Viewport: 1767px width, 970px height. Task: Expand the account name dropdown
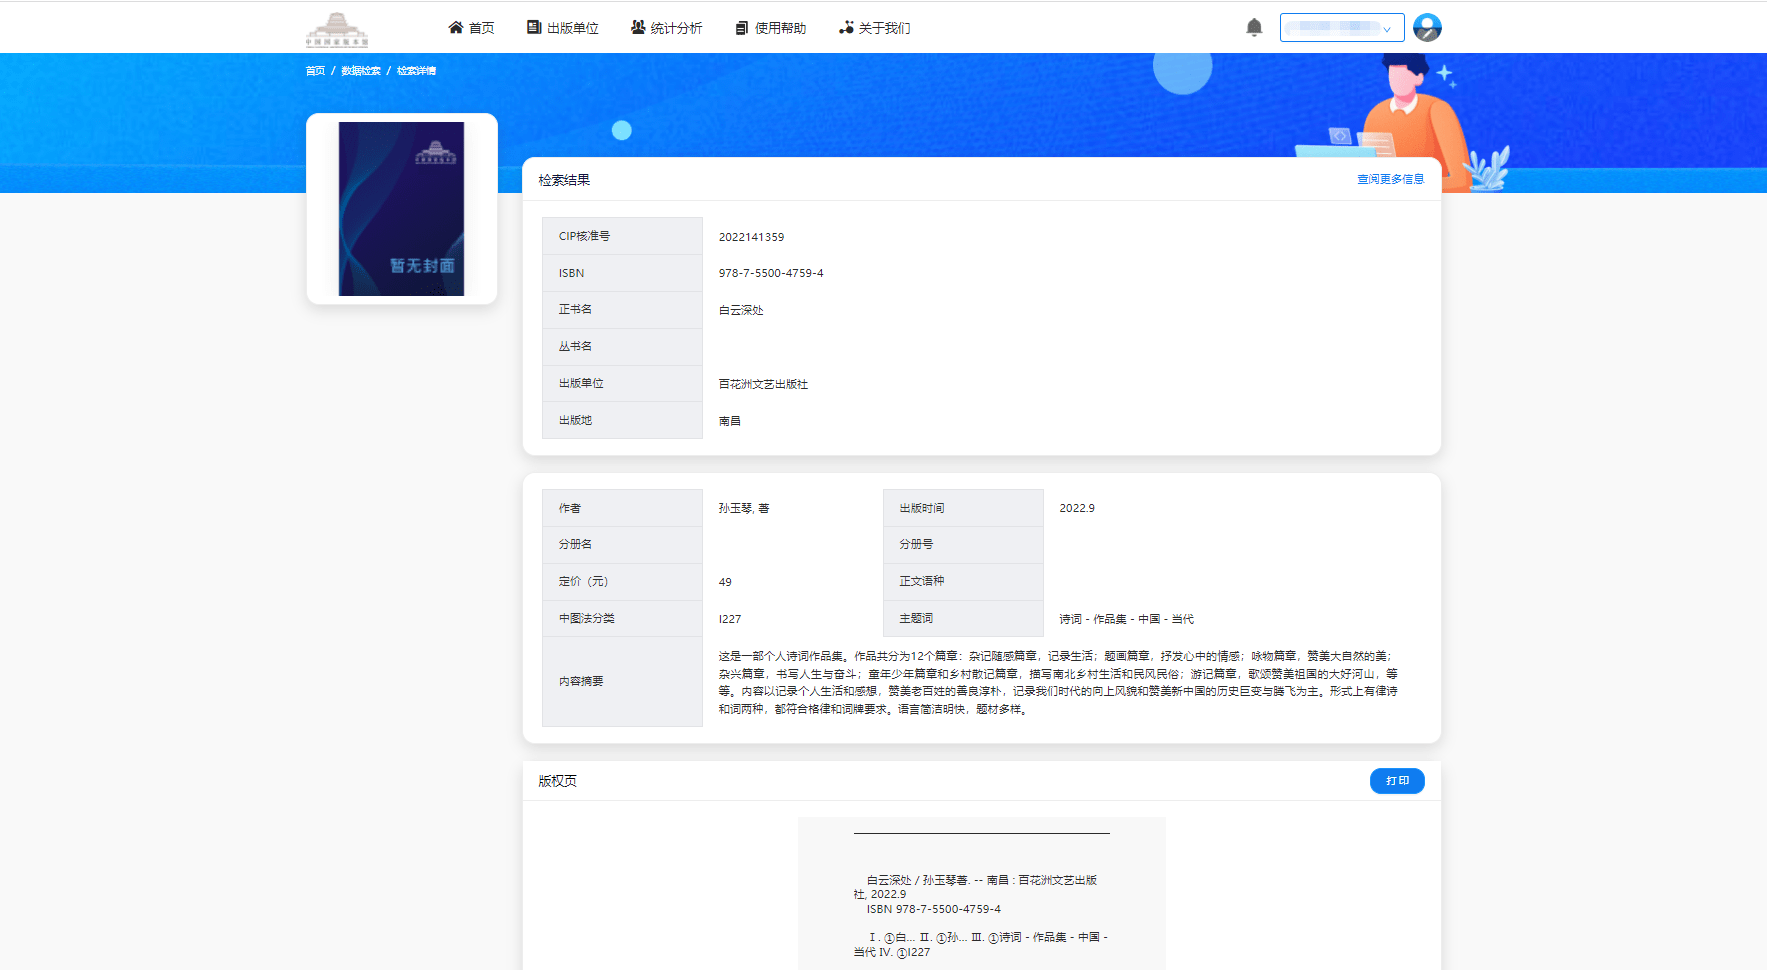point(1388,28)
